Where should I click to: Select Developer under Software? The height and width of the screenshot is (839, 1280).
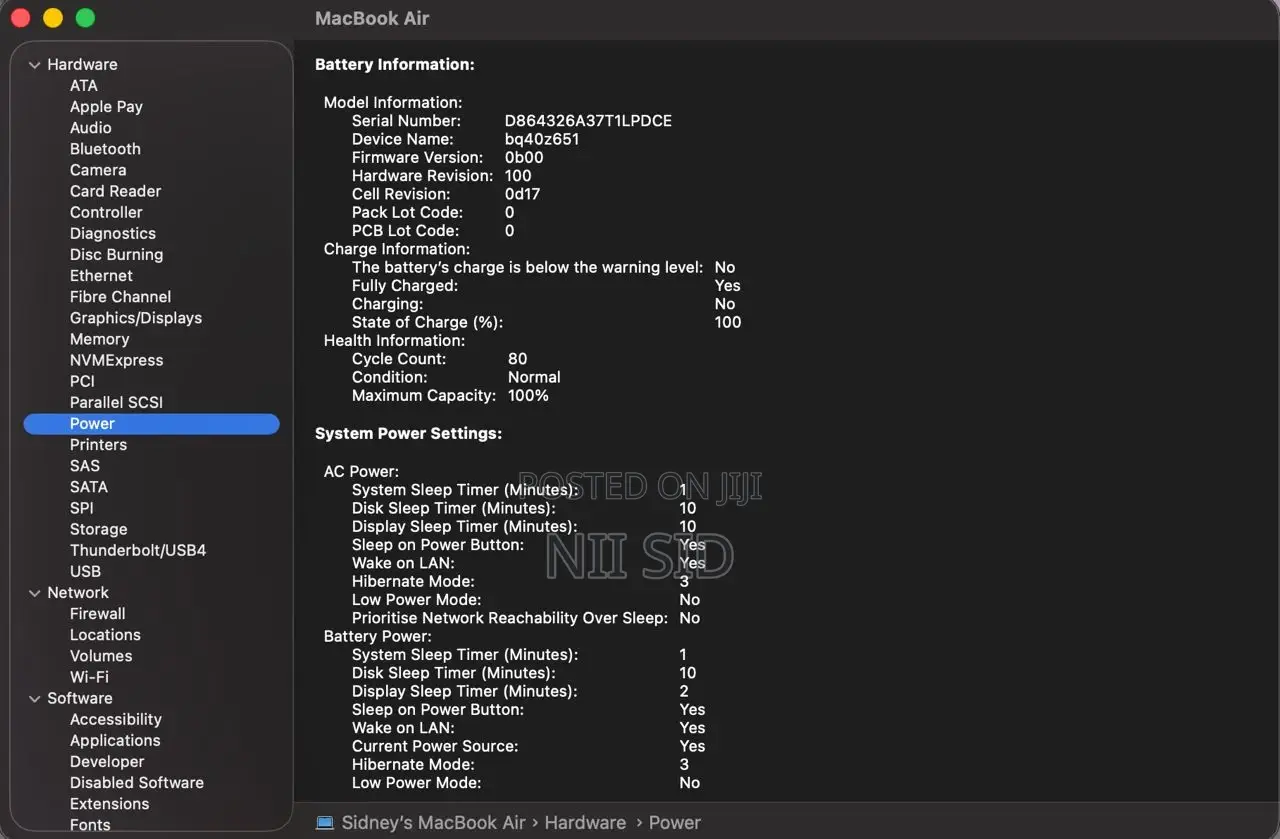tap(107, 762)
